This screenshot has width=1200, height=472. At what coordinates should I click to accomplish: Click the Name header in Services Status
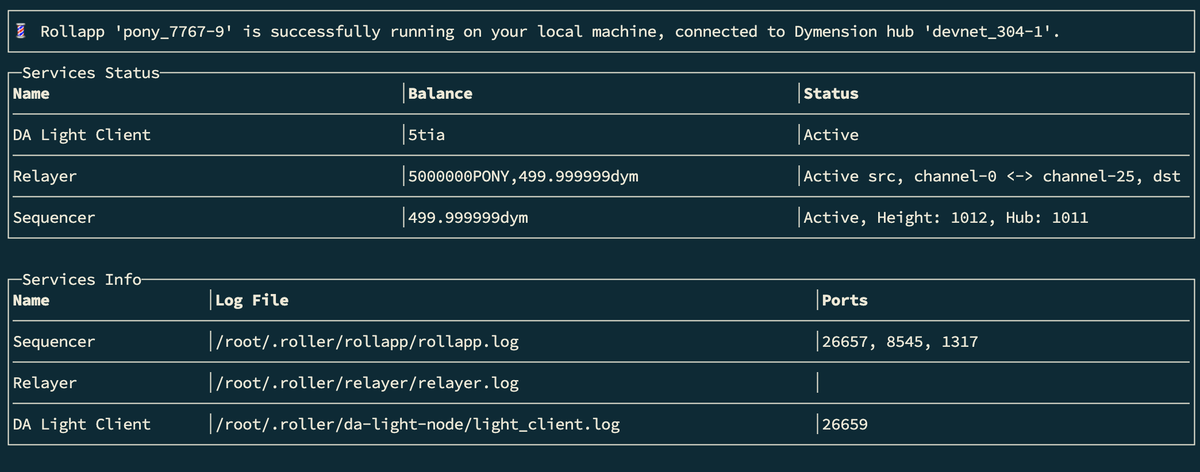pos(31,93)
